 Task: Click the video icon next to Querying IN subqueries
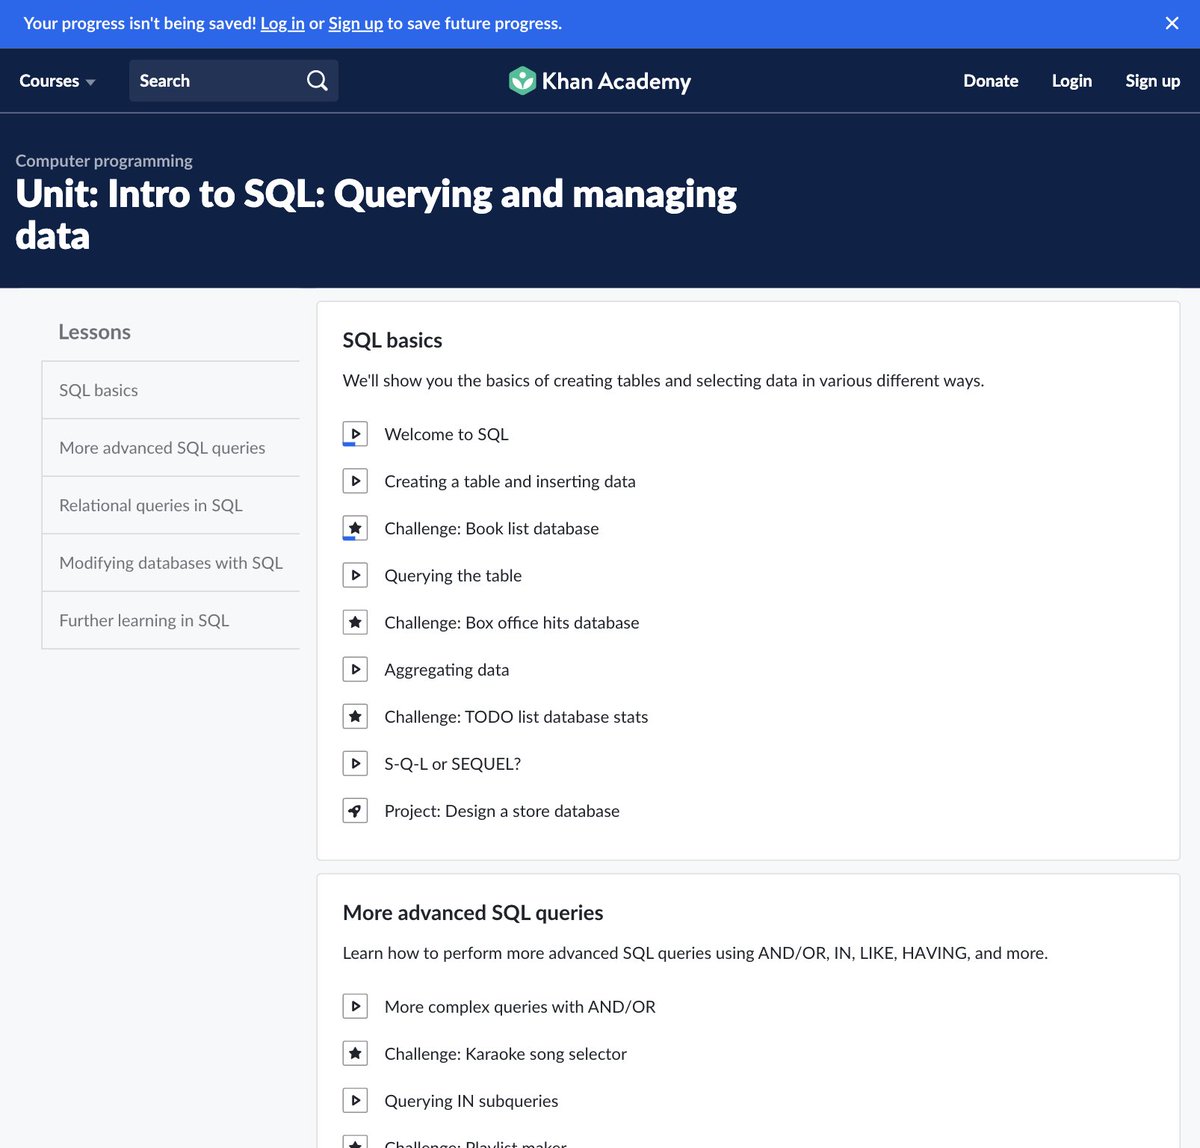355,1100
